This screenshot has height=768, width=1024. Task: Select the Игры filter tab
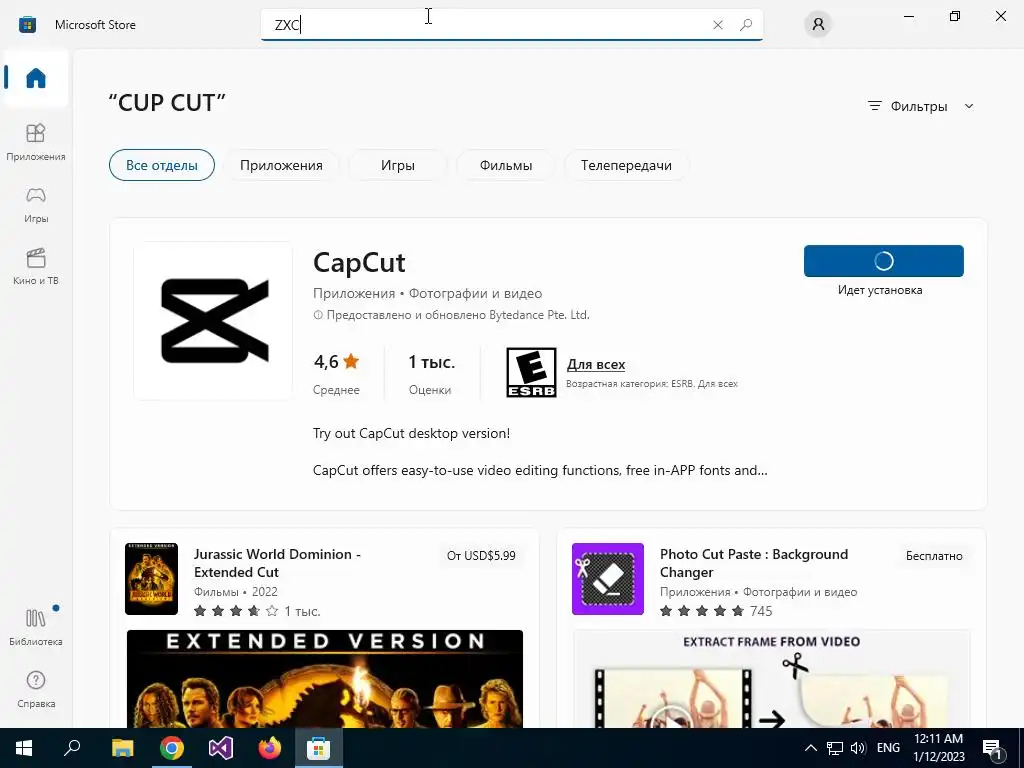click(x=398, y=165)
